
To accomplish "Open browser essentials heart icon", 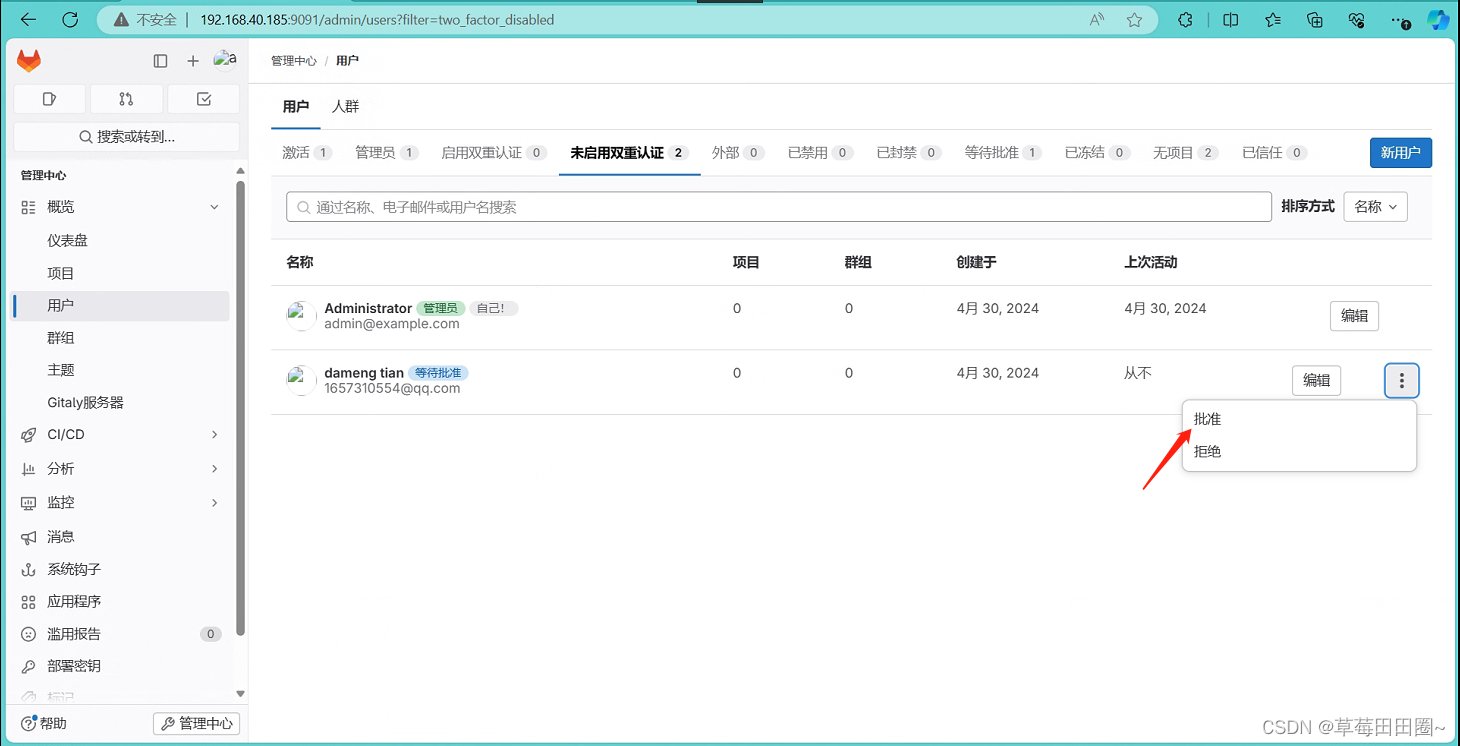I will click(x=1357, y=20).
